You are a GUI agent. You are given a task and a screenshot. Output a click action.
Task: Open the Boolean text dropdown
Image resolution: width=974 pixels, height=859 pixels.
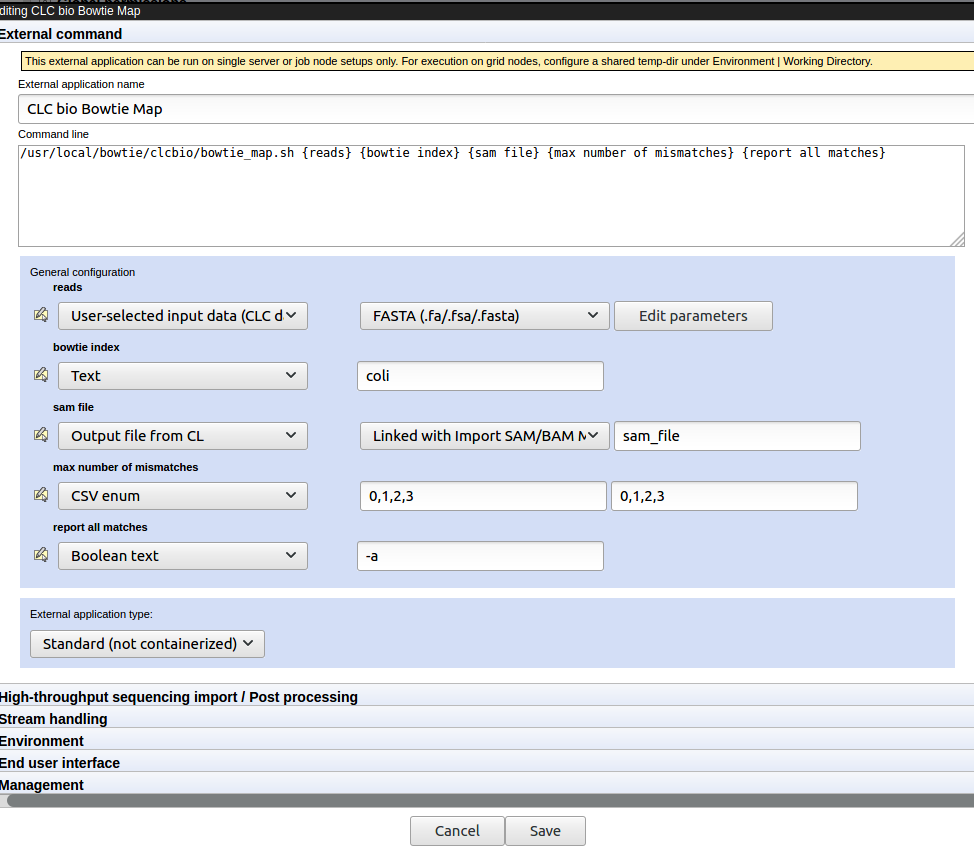pyautogui.click(x=182, y=555)
